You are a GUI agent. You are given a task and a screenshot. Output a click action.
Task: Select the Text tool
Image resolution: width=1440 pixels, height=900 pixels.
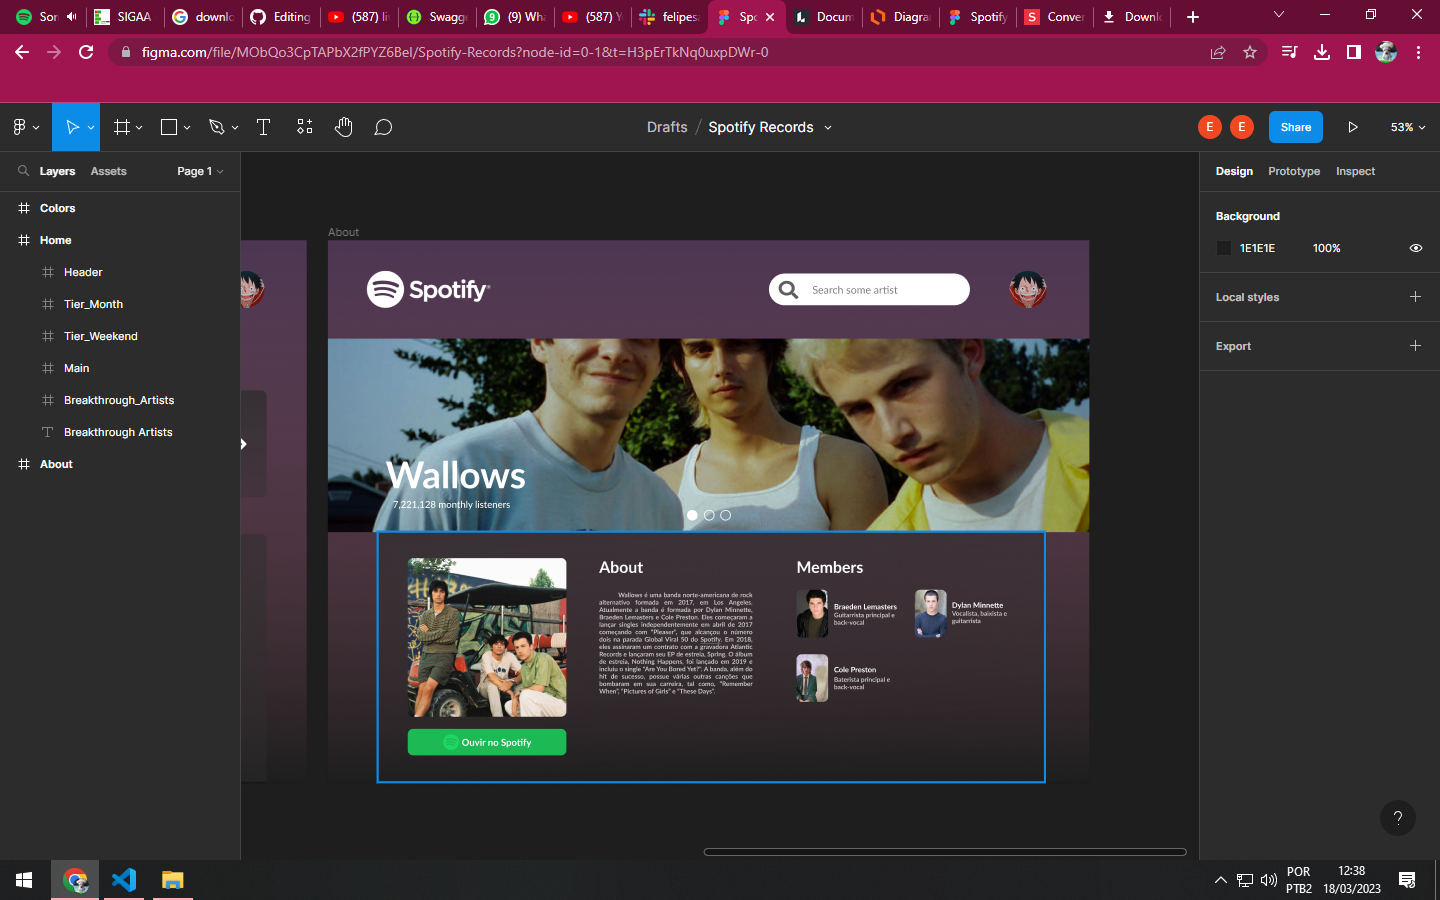(x=263, y=127)
